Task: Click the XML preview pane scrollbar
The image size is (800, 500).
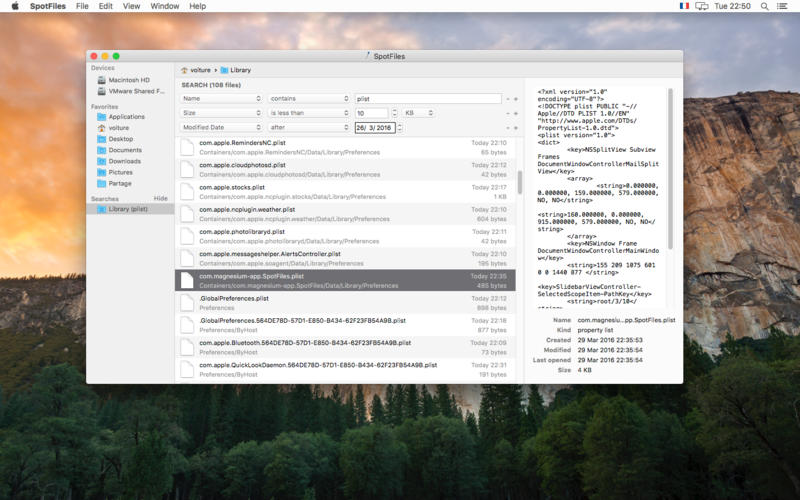Action: pyautogui.click(x=670, y=168)
